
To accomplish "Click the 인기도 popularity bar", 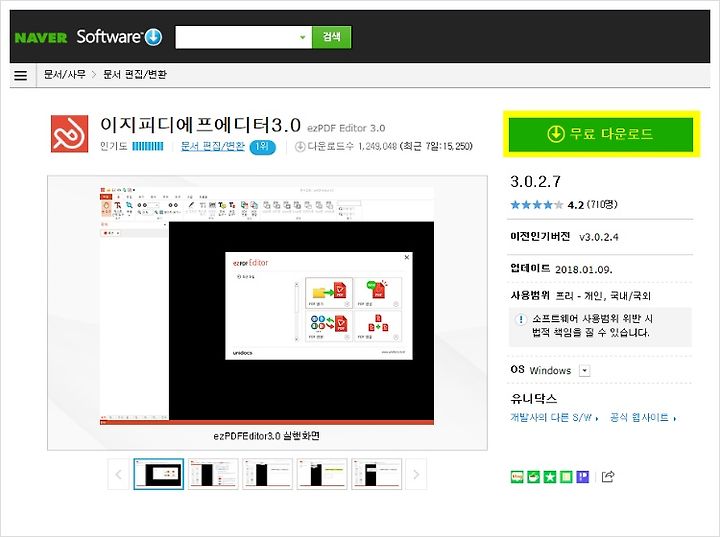I will coord(147,146).
